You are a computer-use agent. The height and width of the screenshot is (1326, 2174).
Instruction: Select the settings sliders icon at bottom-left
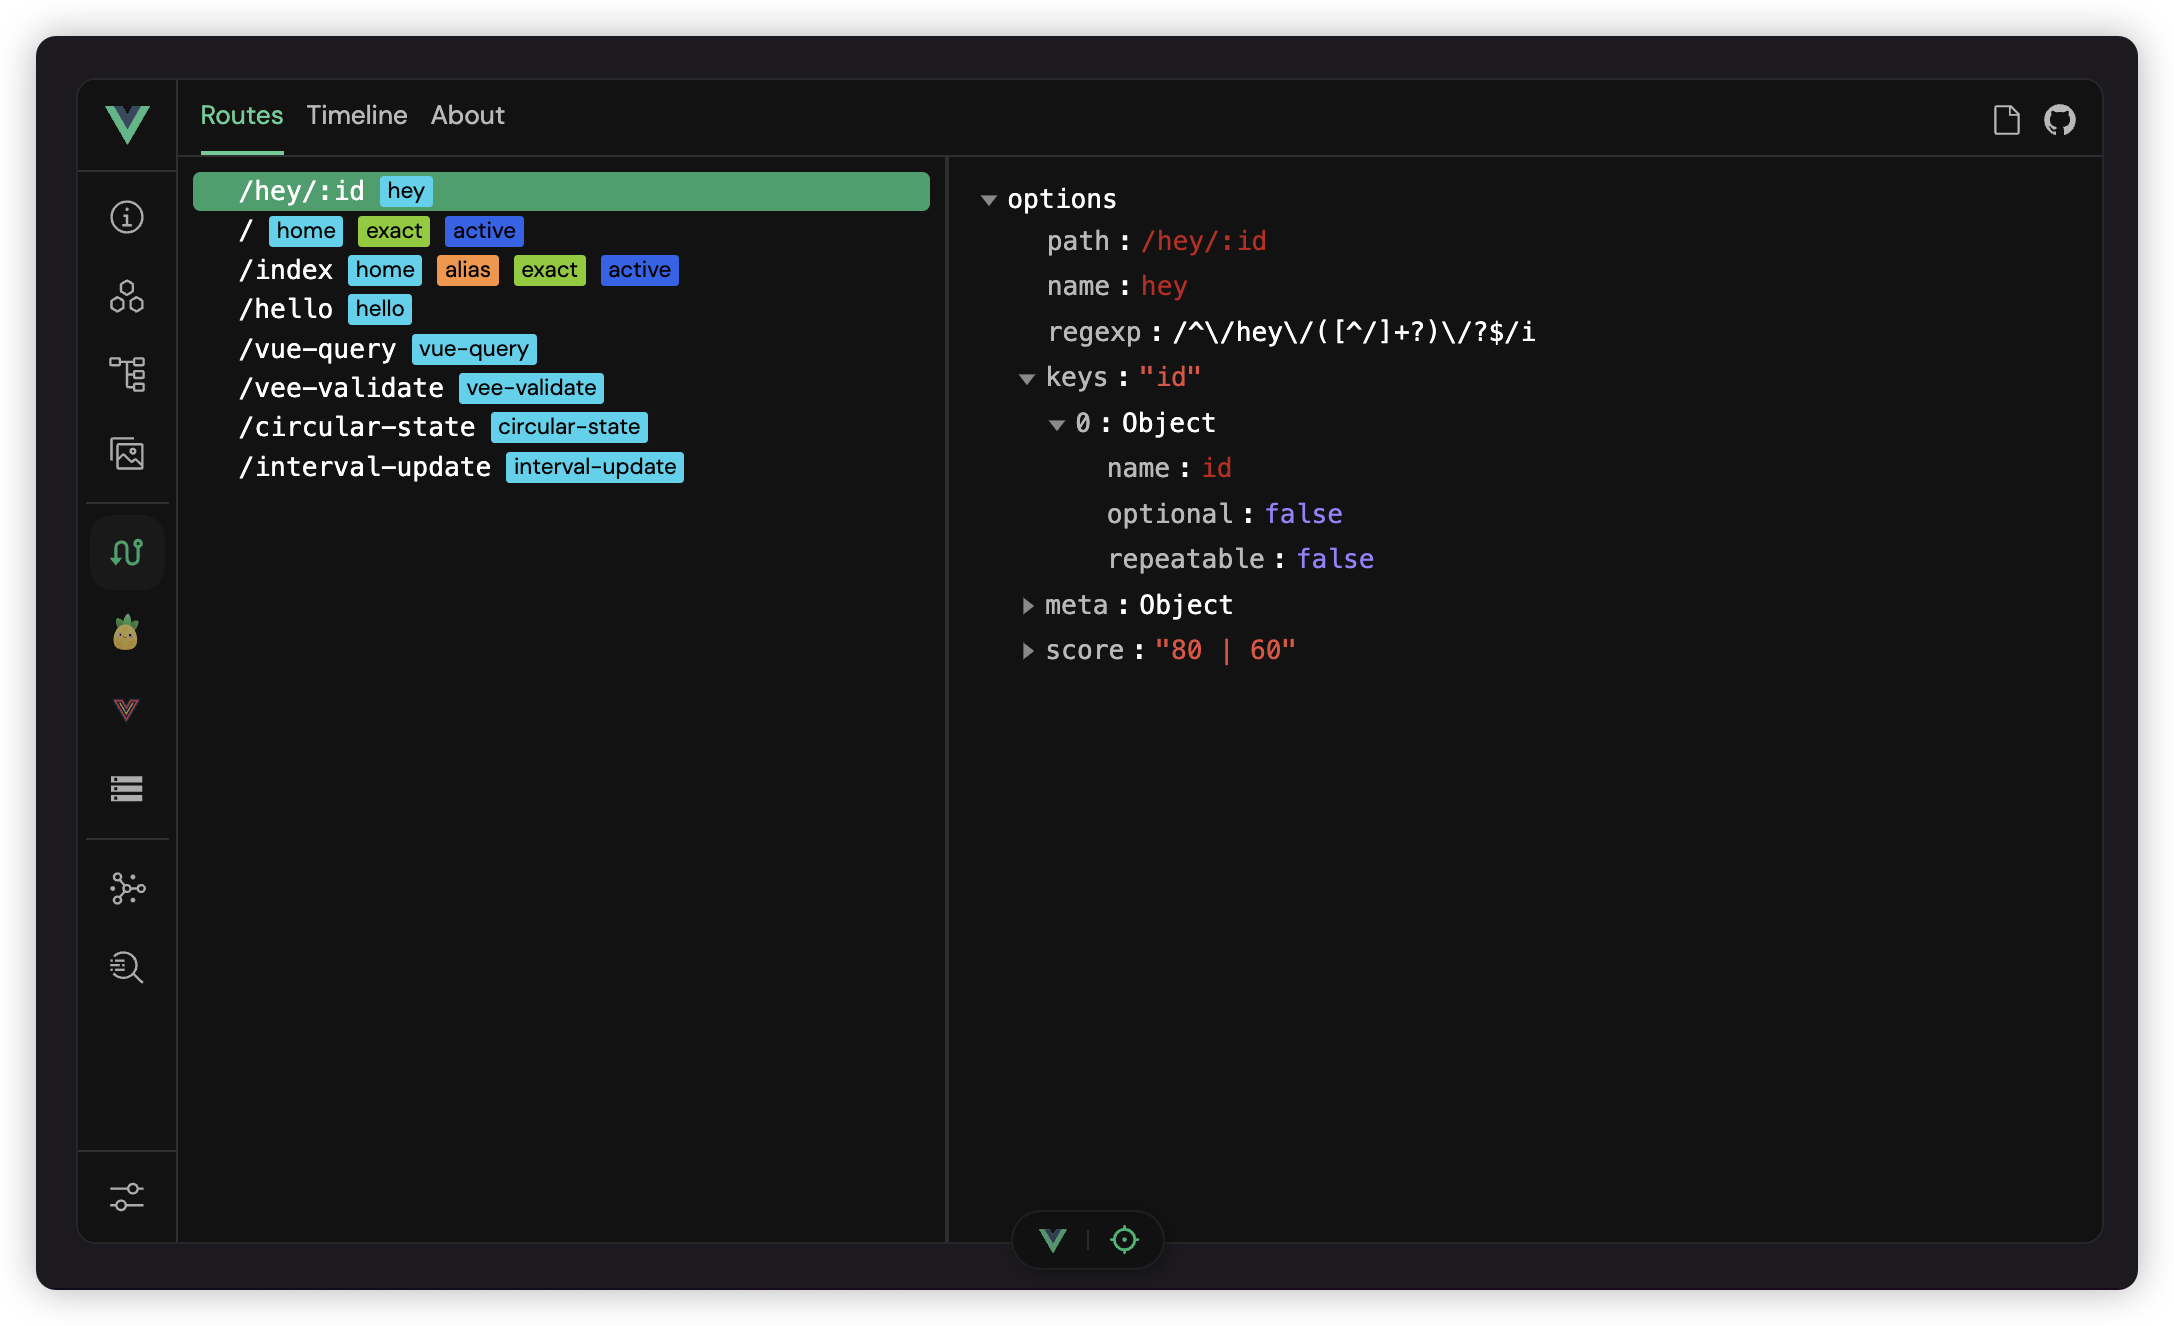click(x=127, y=1196)
